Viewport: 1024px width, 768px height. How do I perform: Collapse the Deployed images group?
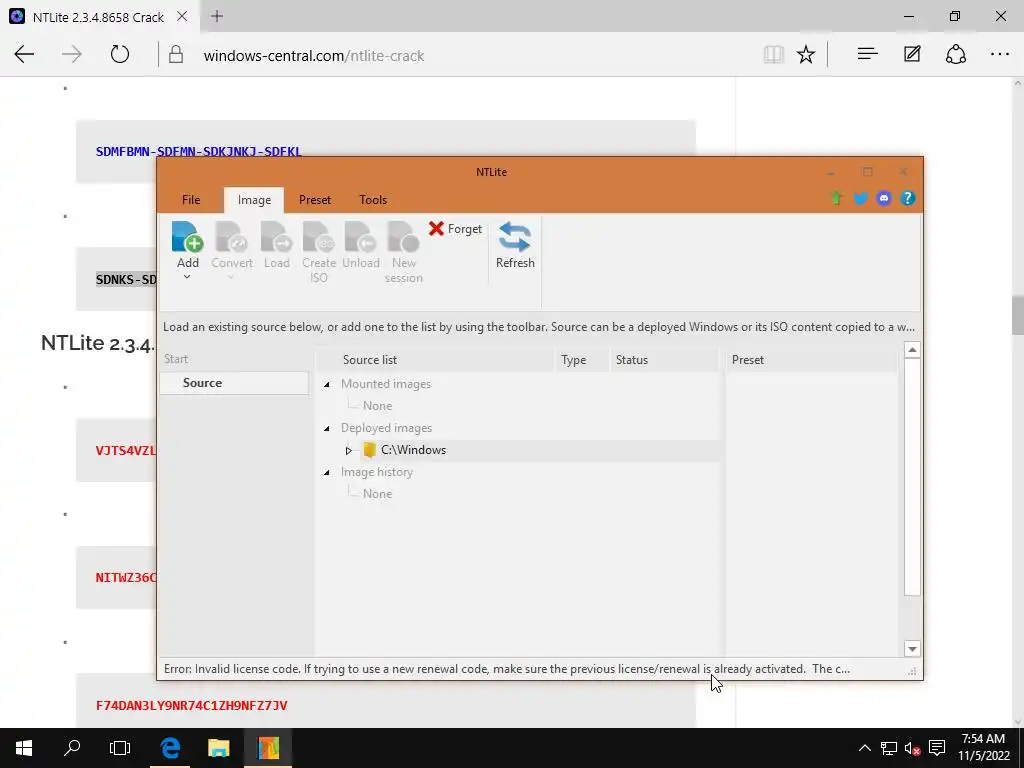pos(327,428)
